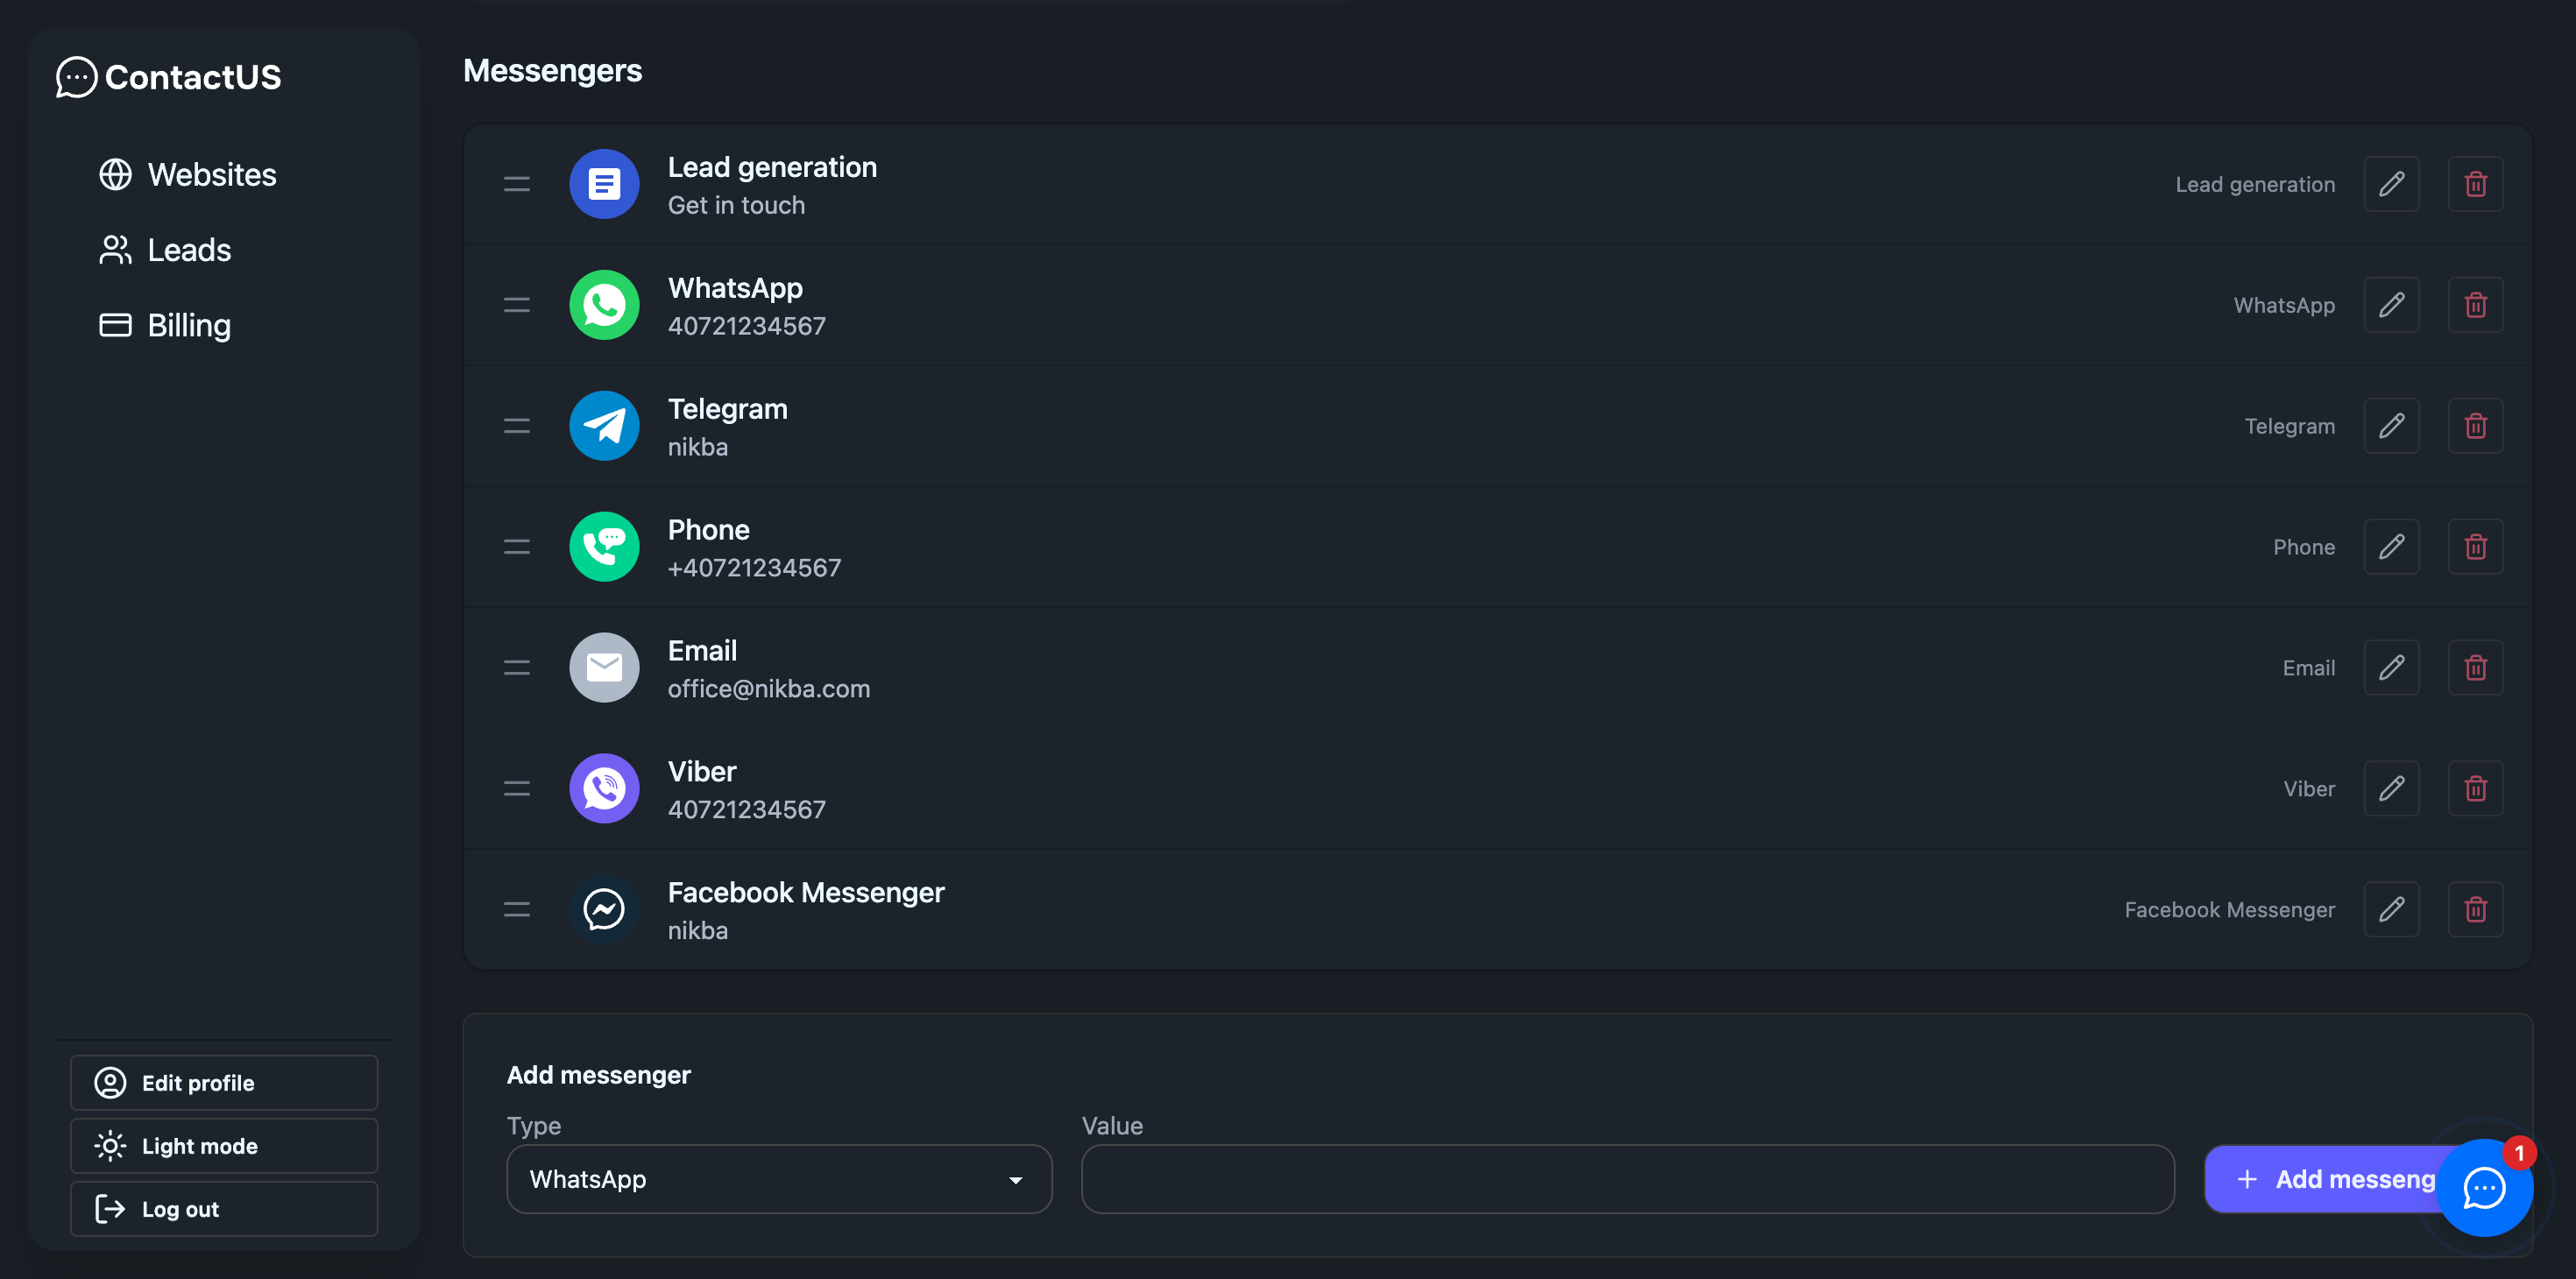Open the support chat bubble with notification badge
The image size is (2576, 1279).
2484,1190
